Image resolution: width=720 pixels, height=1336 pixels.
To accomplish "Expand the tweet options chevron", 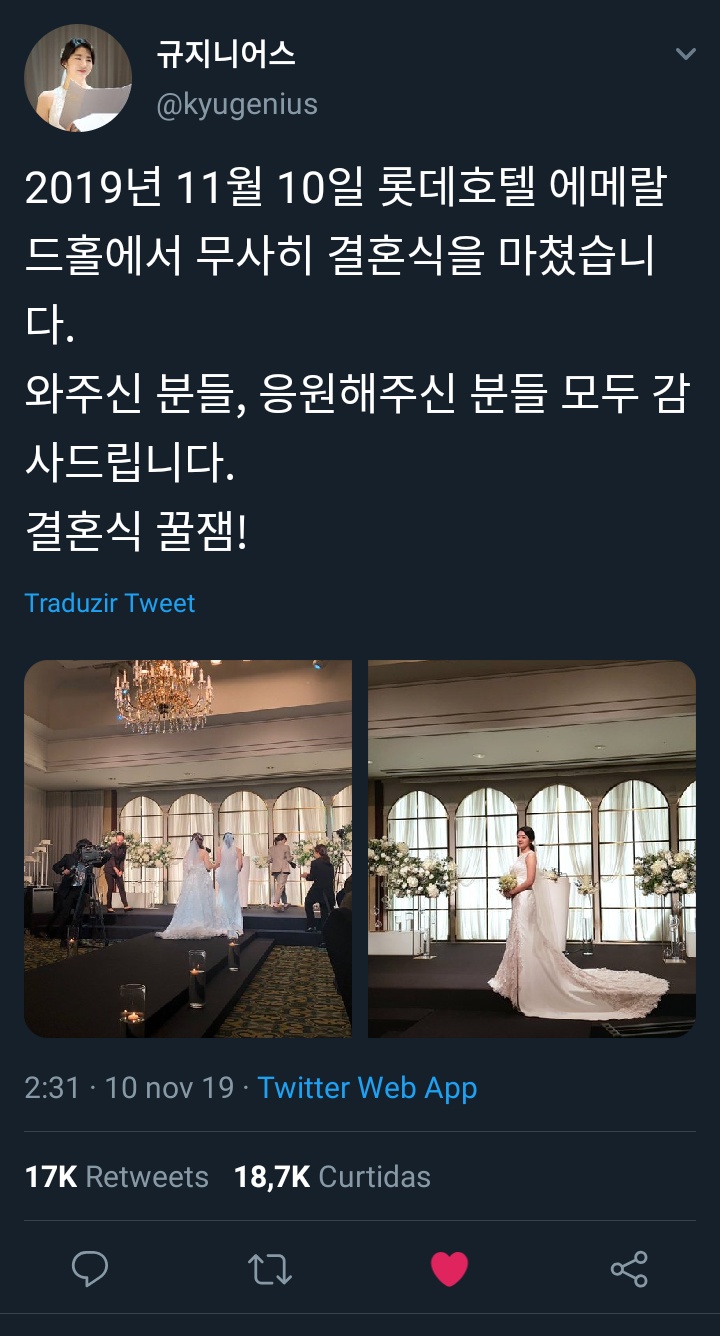I will point(686,54).
